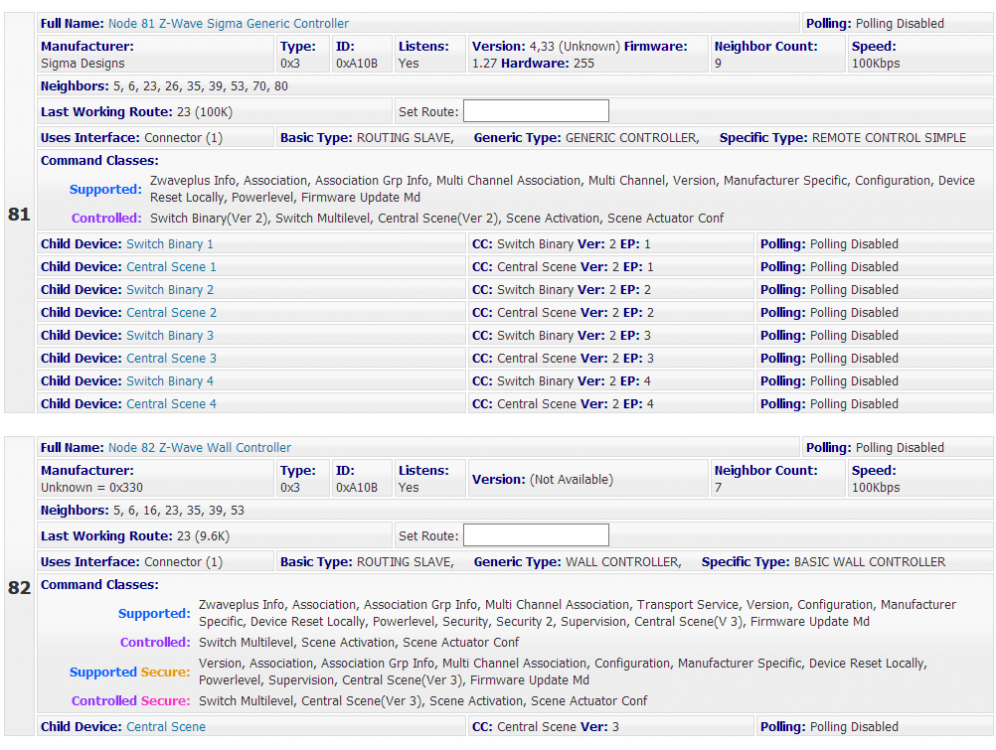Click Polling Disabled beside Node 81 full name

pos(899,23)
